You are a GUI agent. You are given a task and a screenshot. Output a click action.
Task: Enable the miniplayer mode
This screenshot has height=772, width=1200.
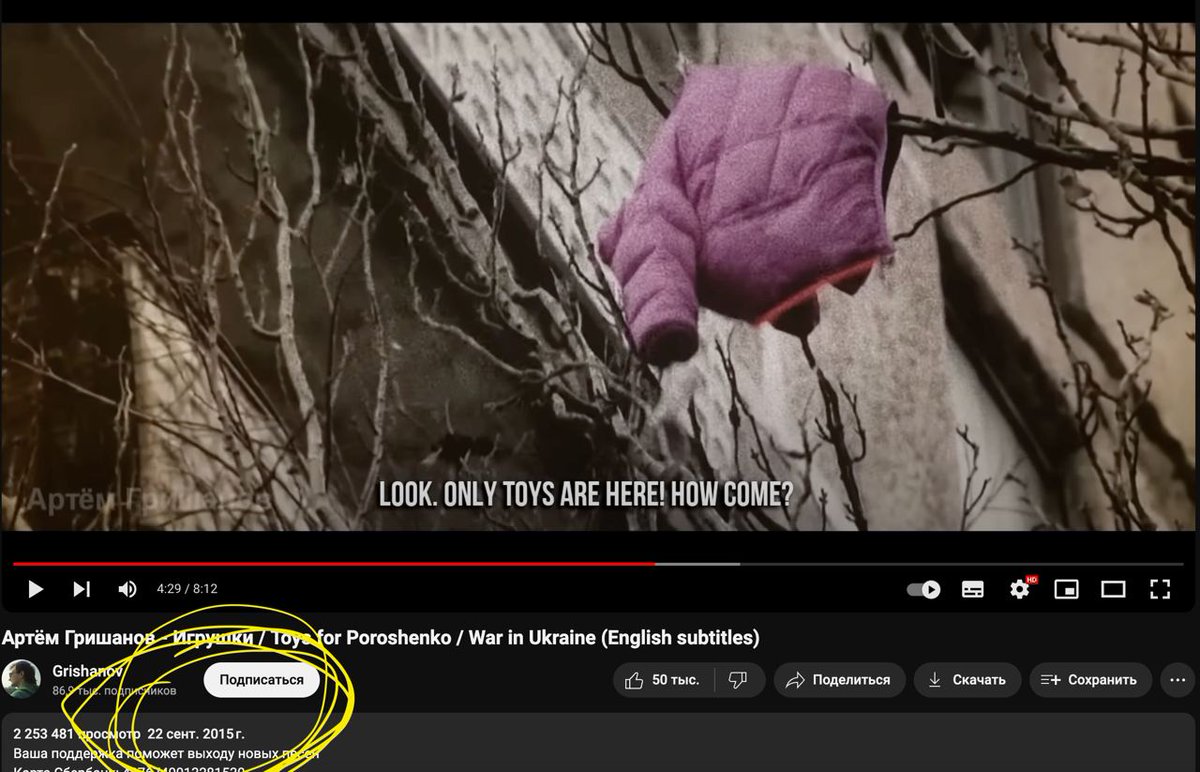(1067, 589)
